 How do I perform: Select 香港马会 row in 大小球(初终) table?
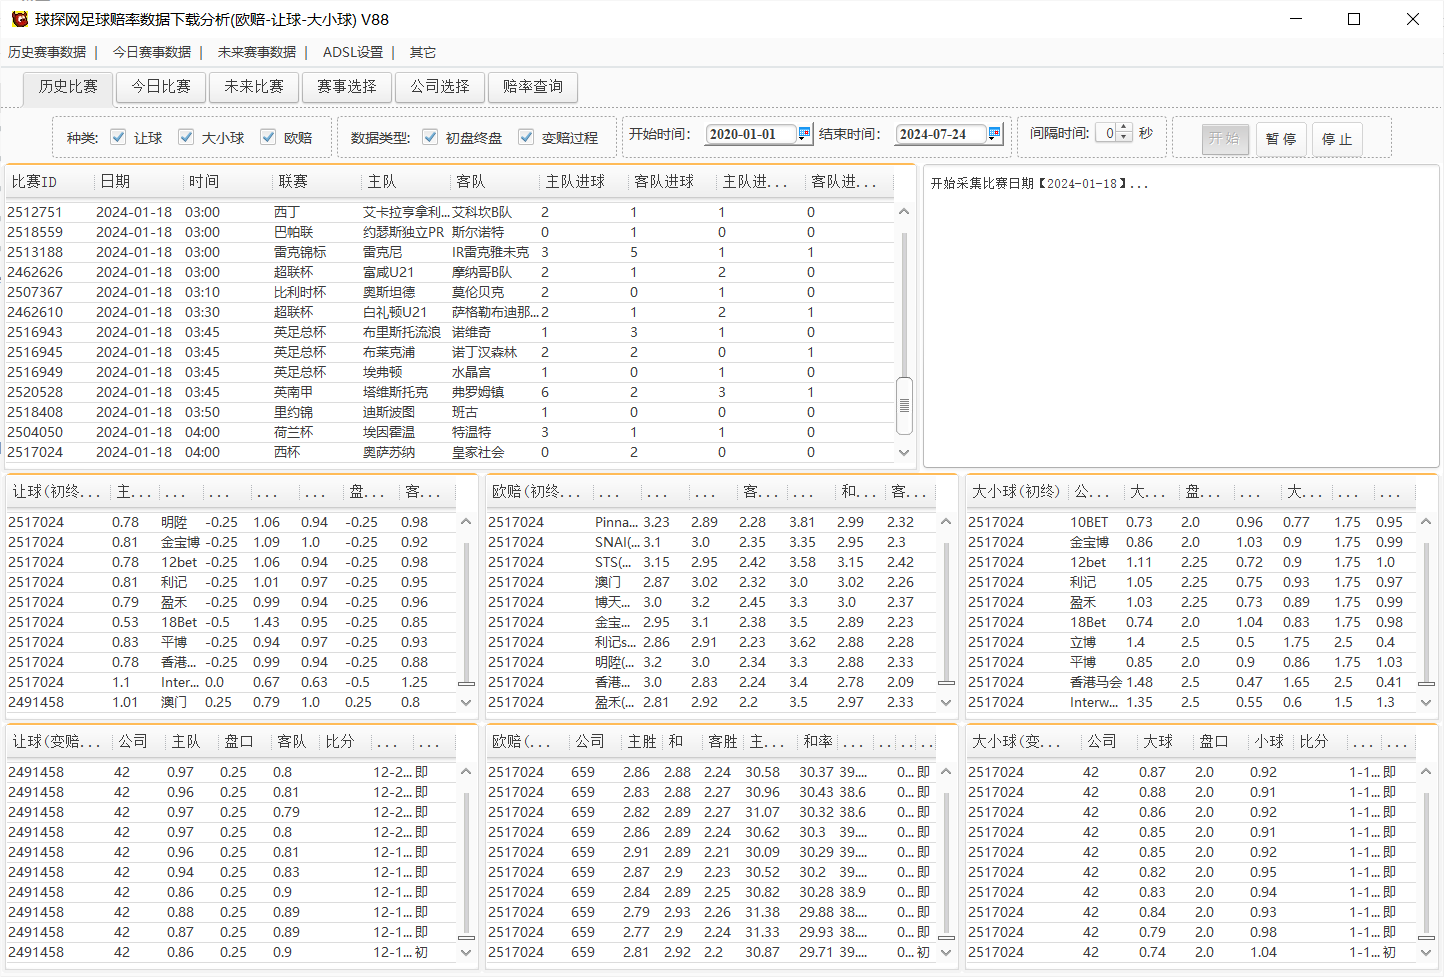[x=1191, y=682]
